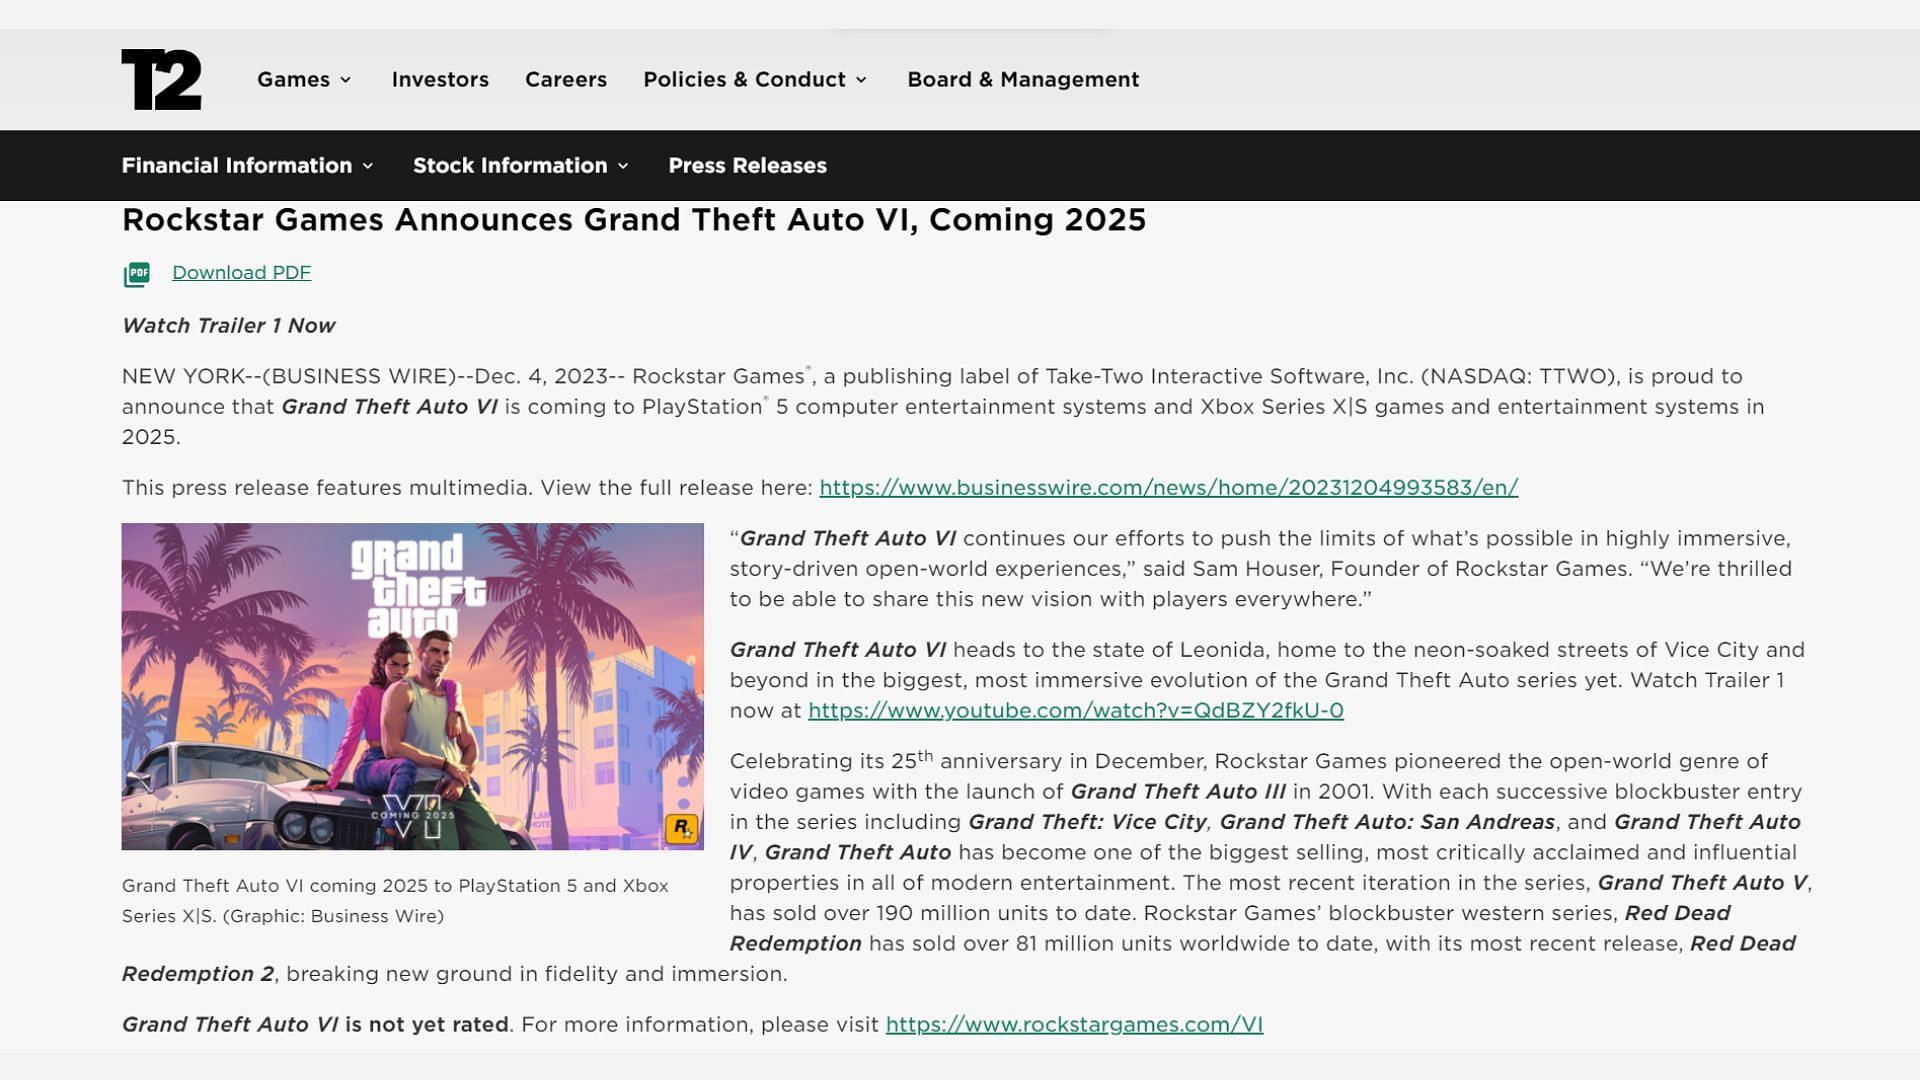Image resolution: width=1920 pixels, height=1080 pixels.
Task: Open the Careers page
Action: click(x=566, y=79)
